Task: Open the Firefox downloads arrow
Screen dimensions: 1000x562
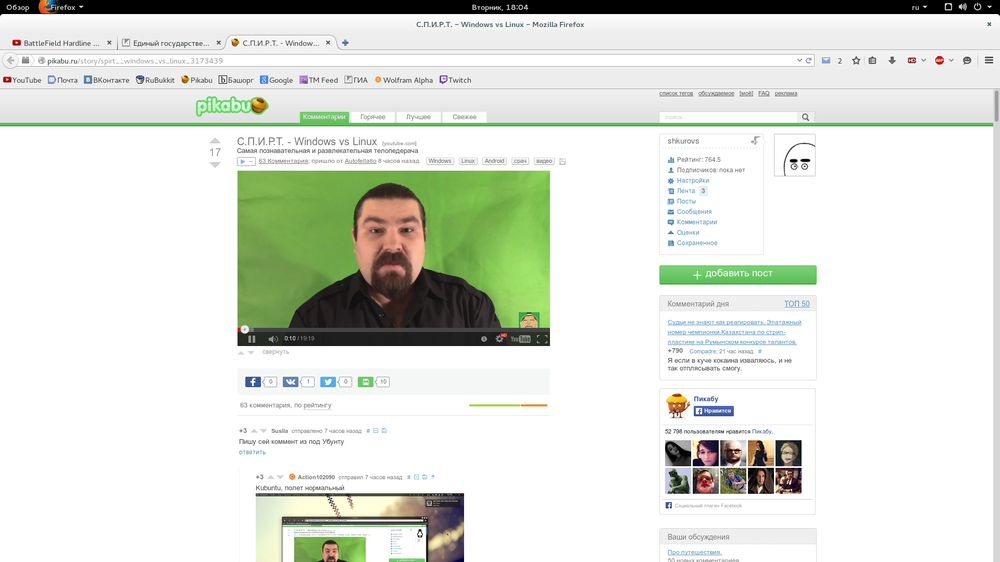Action: pos(892,61)
